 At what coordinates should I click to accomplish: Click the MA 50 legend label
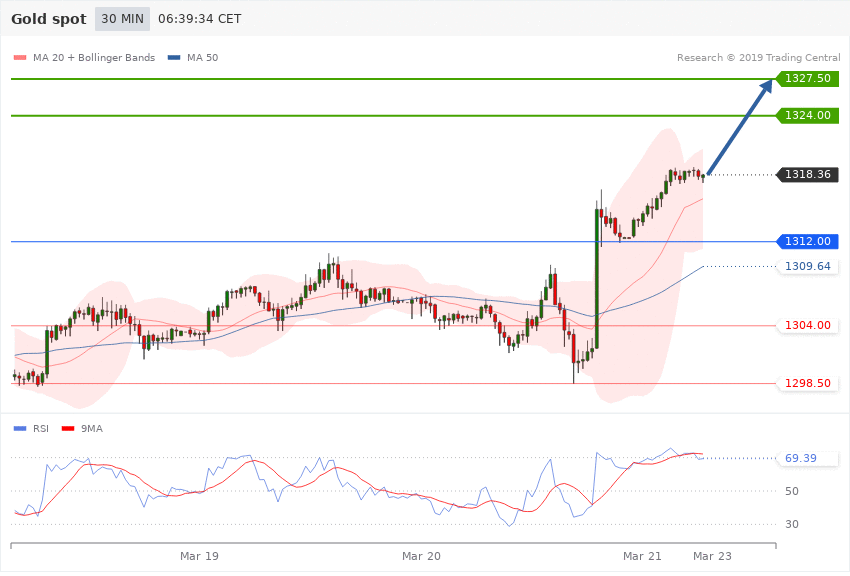click(202, 57)
